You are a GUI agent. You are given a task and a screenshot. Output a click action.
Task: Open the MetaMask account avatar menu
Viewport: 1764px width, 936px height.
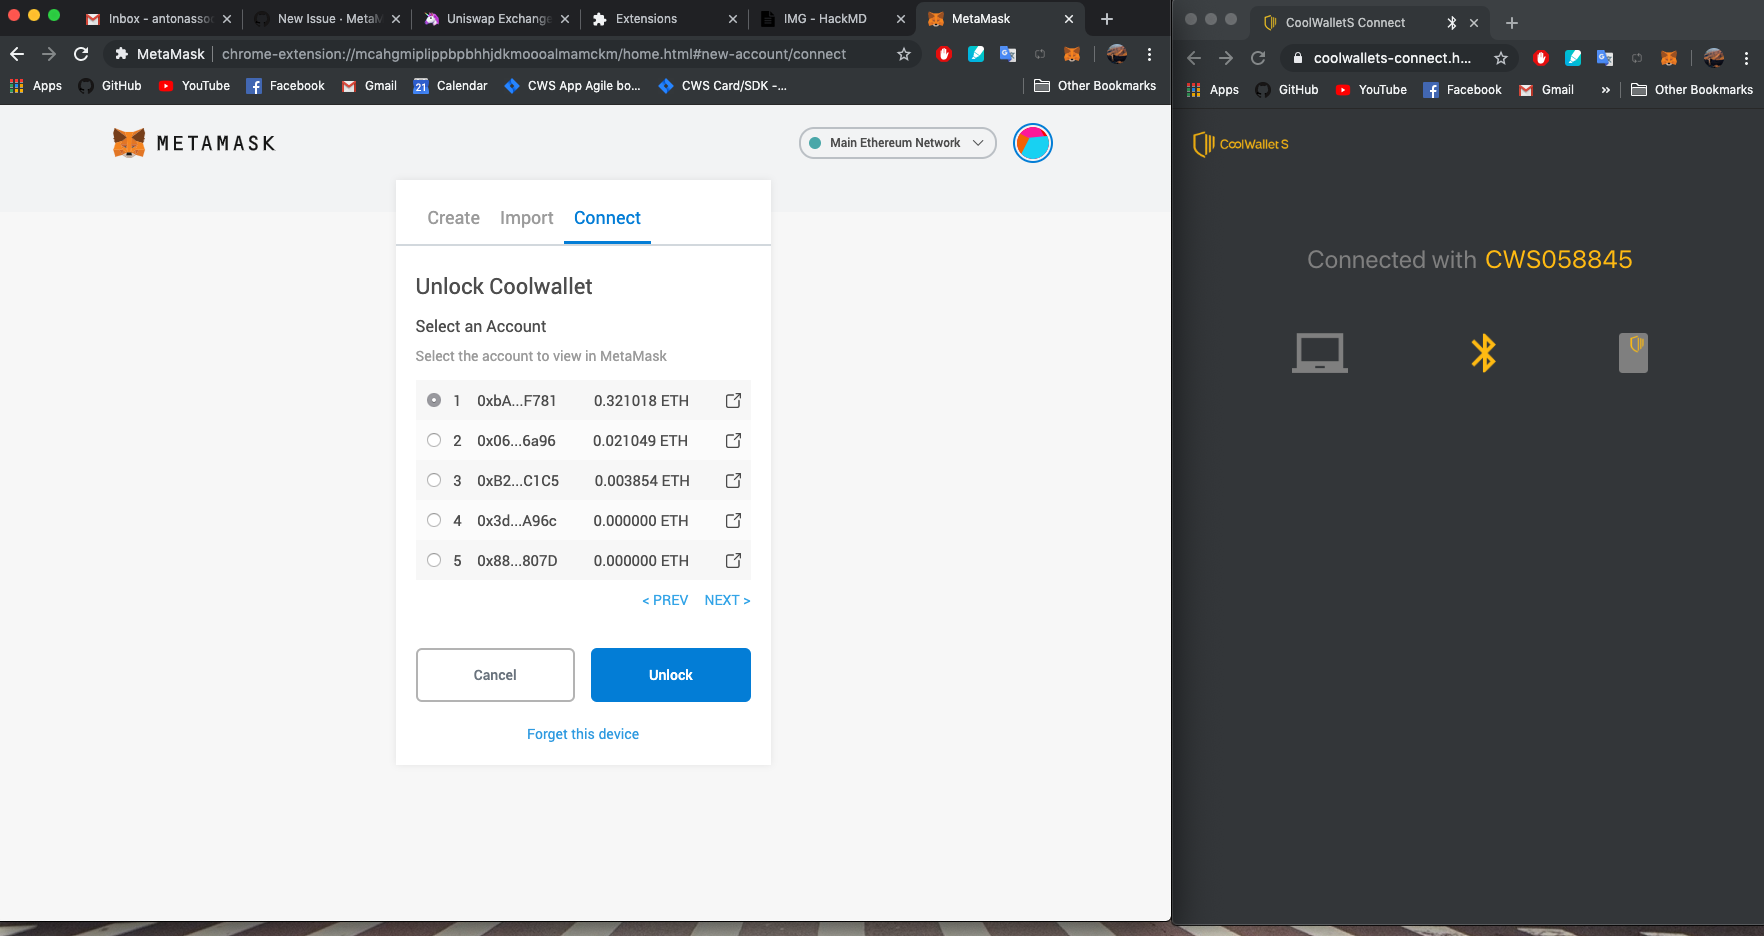click(x=1032, y=143)
